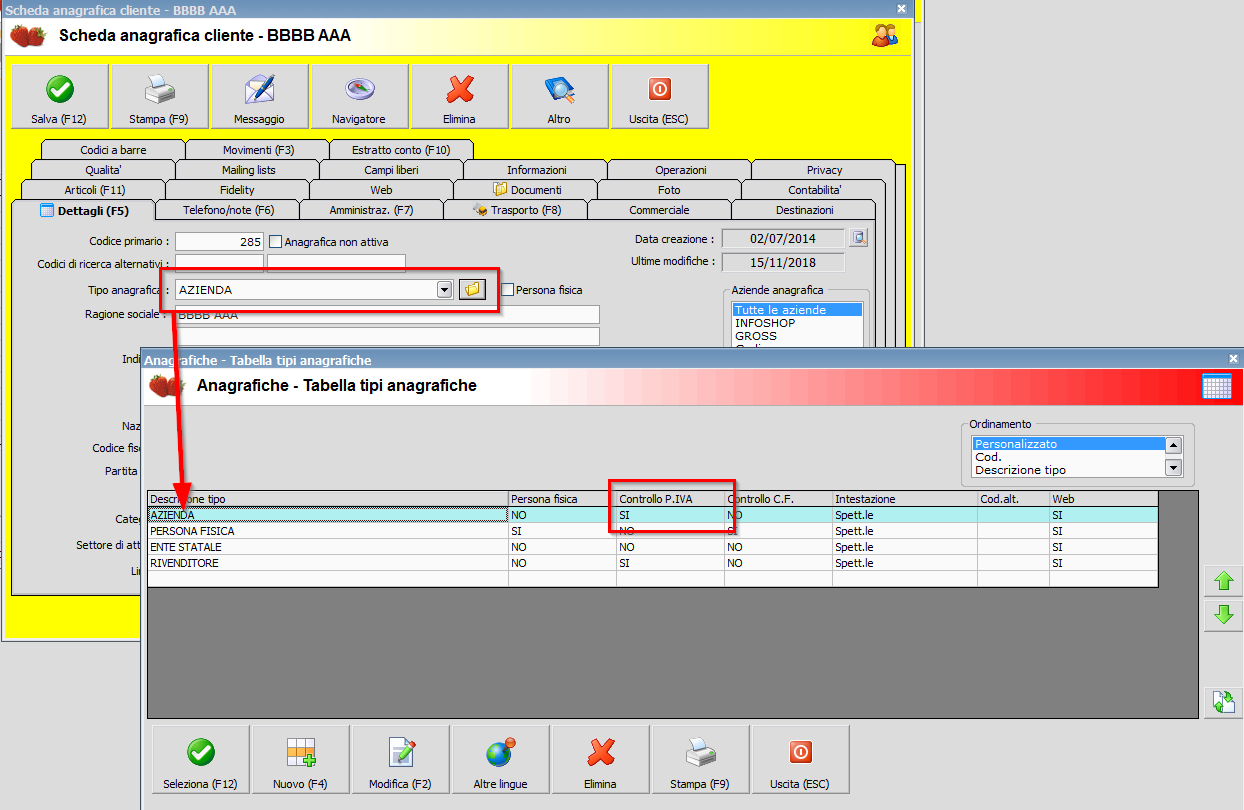Click calendar grid icon in Tabella tipi header
The image size is (1244, 810).
point(1216,386)
